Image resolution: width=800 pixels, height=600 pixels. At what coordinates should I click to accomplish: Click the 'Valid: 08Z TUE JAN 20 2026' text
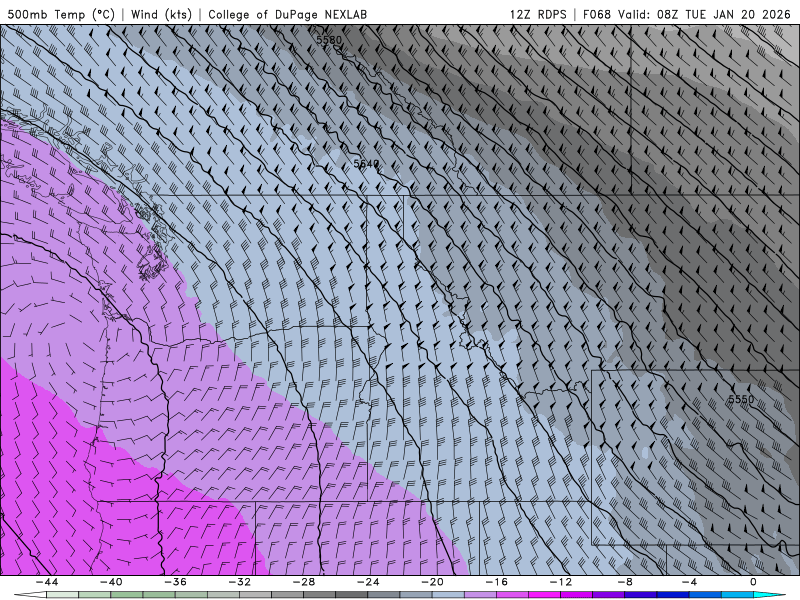[704, 14]
